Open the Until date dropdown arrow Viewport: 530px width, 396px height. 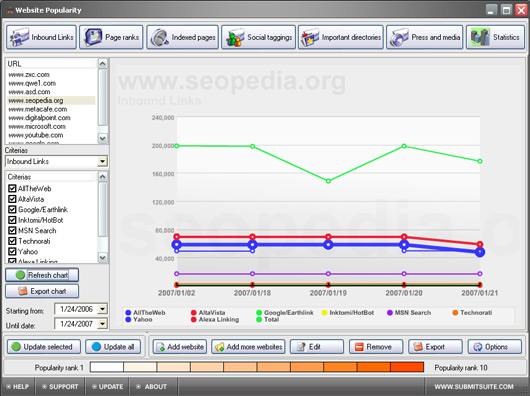(x=102, y=324)
